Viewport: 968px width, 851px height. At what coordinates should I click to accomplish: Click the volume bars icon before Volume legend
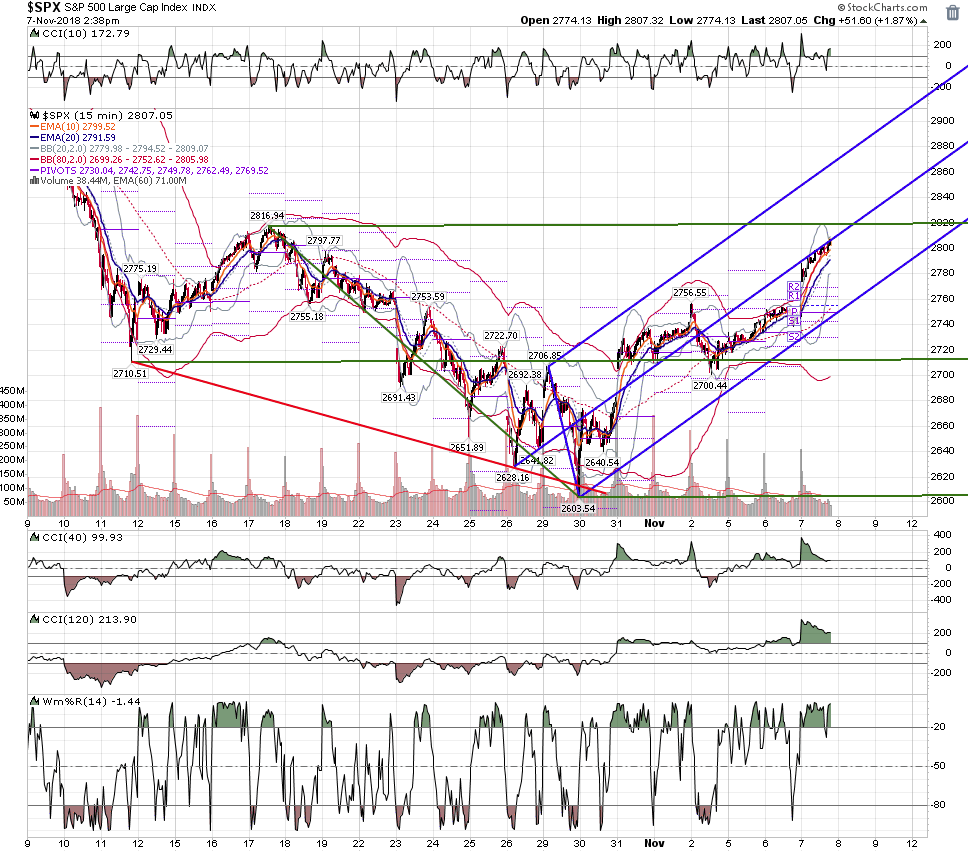click(35, 181)
